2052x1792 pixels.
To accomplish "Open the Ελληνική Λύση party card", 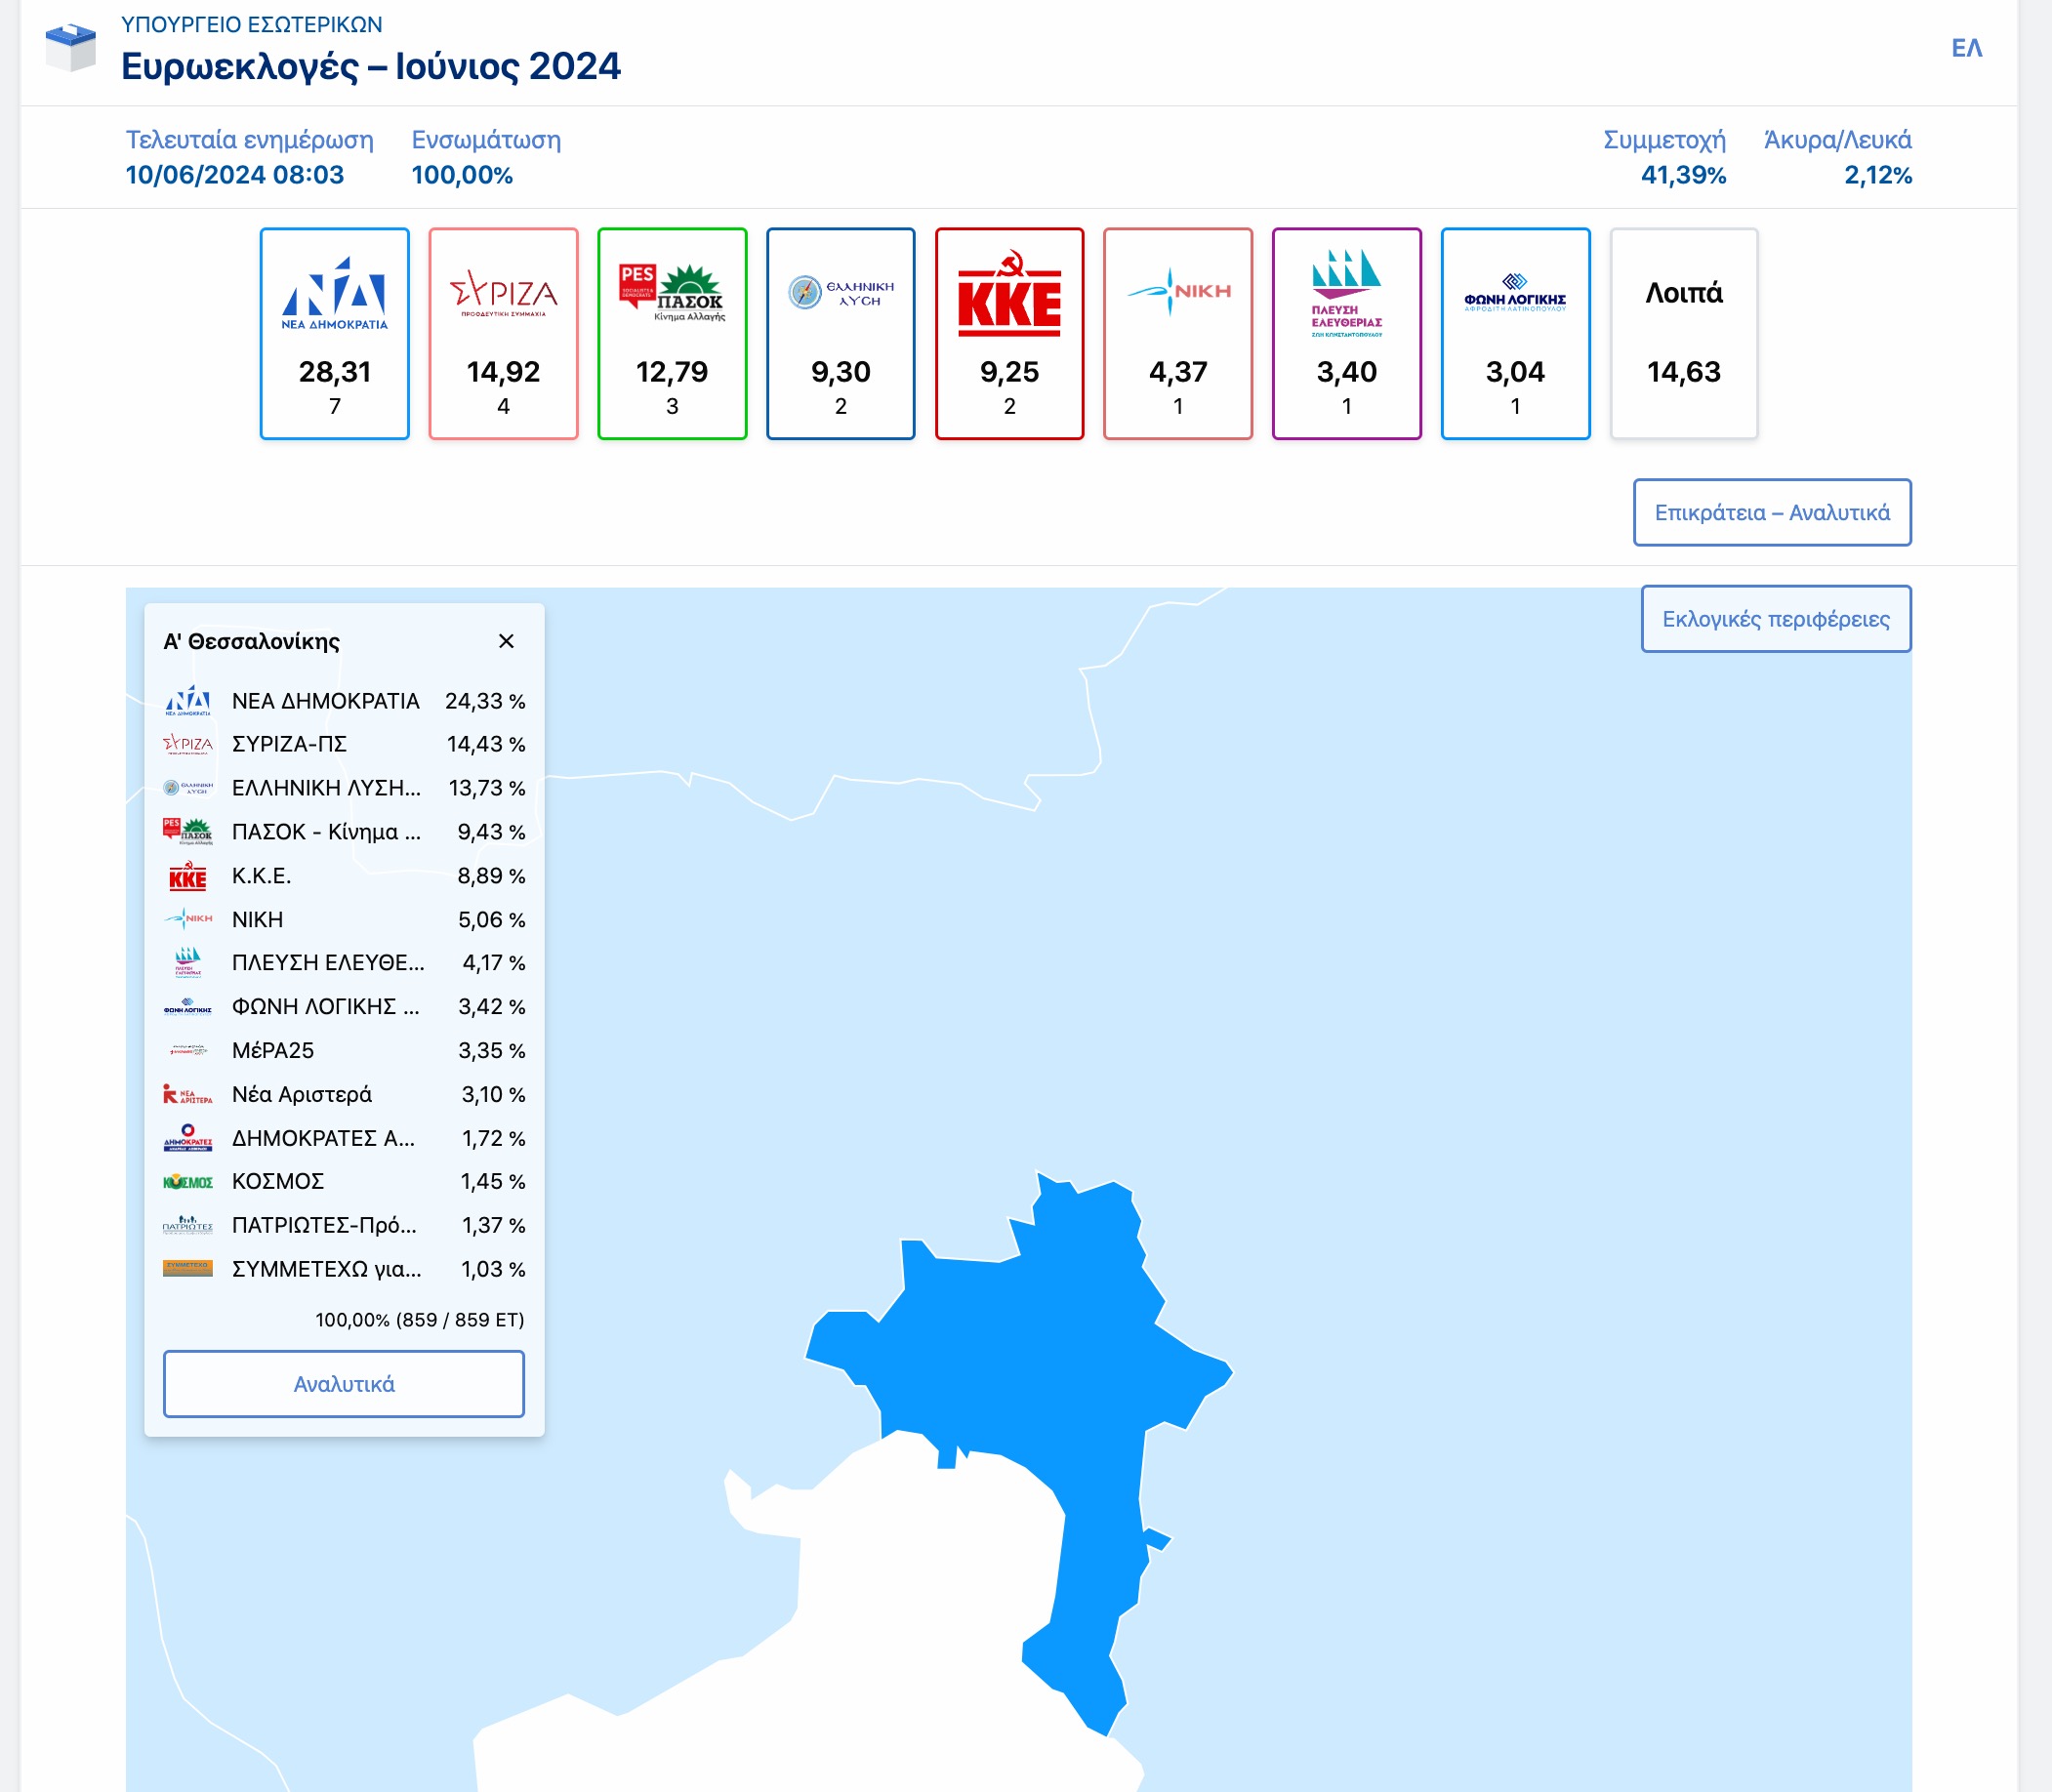I will (840, 333).
